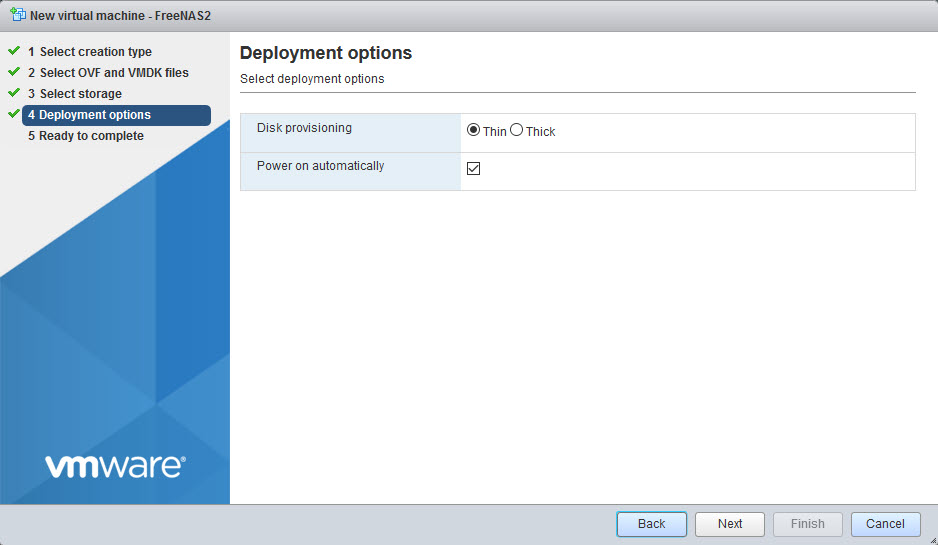This screenshot has width=938, height=545.
Task: Select Thin disk provisioning
Action: coord(473,130)
